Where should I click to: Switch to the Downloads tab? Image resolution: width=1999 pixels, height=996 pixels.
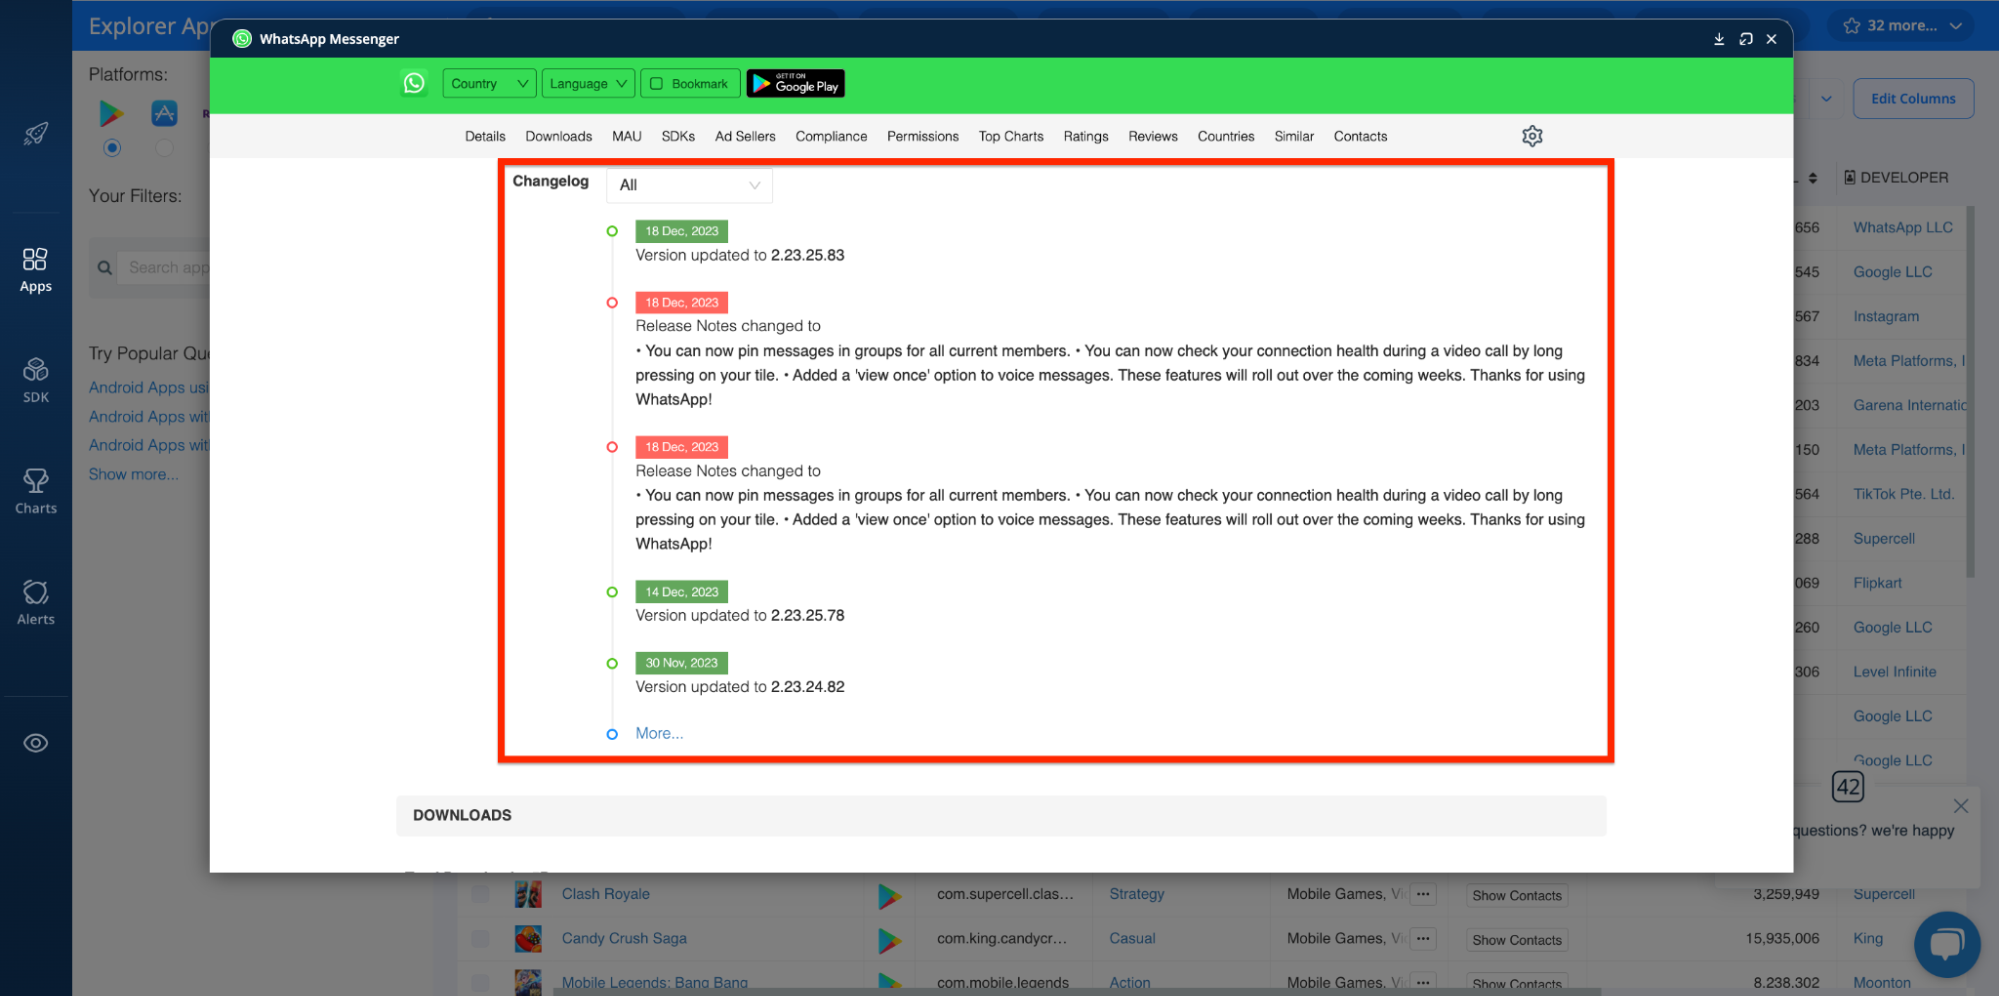[x=559, y=136]
